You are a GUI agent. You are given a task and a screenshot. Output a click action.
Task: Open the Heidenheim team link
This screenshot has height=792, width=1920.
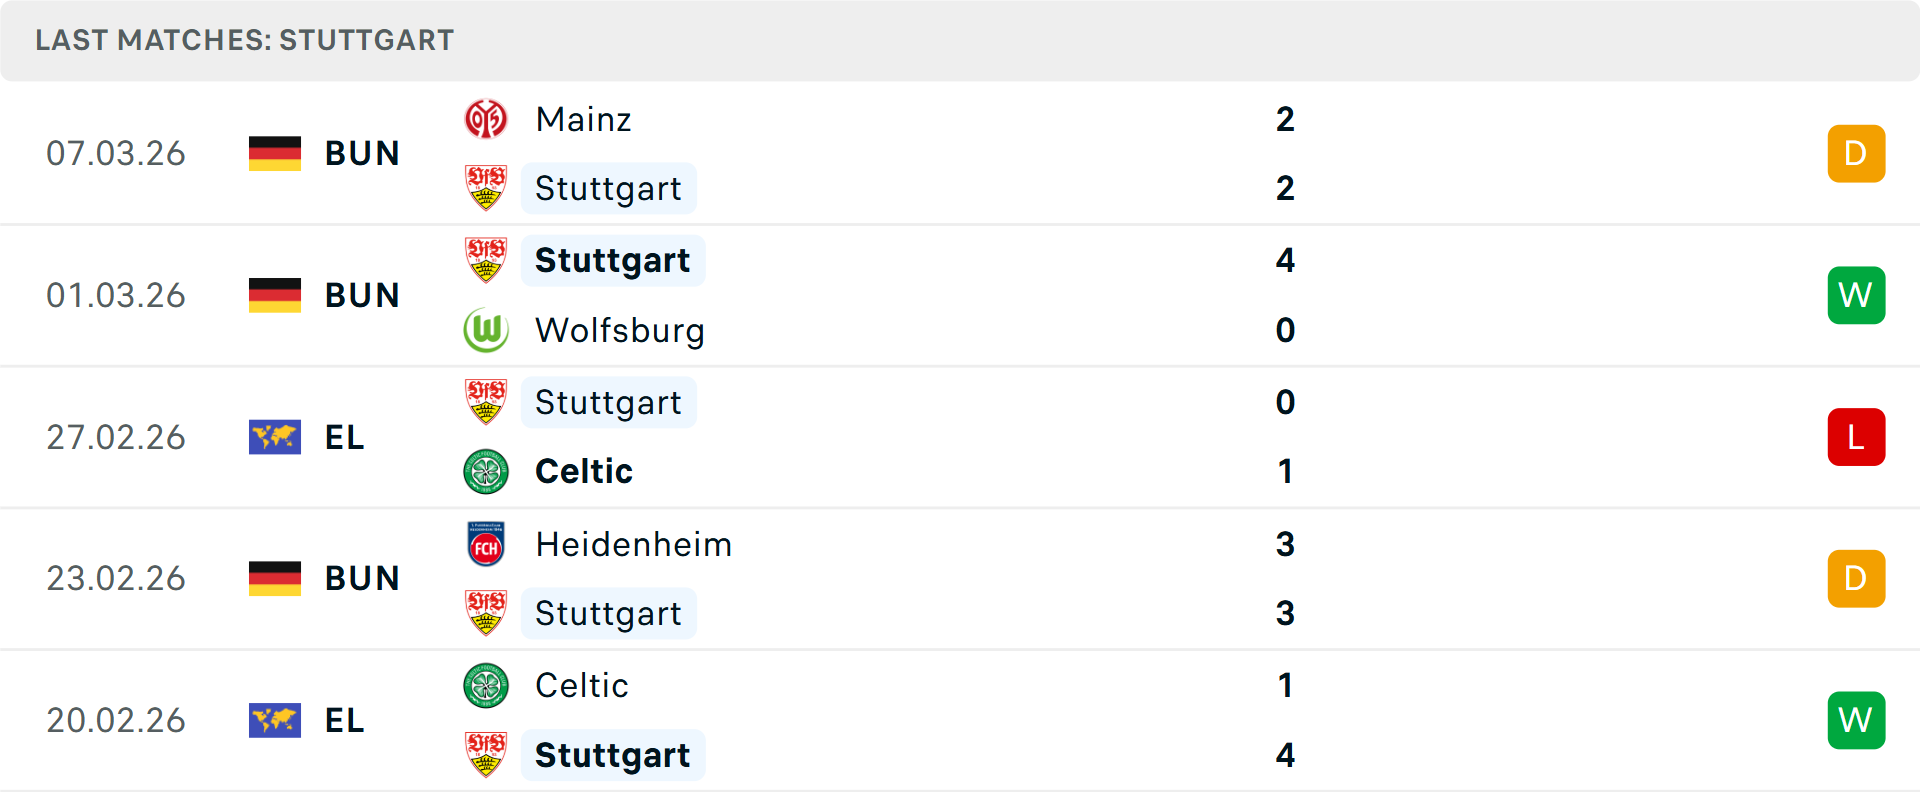click(633, 545)
